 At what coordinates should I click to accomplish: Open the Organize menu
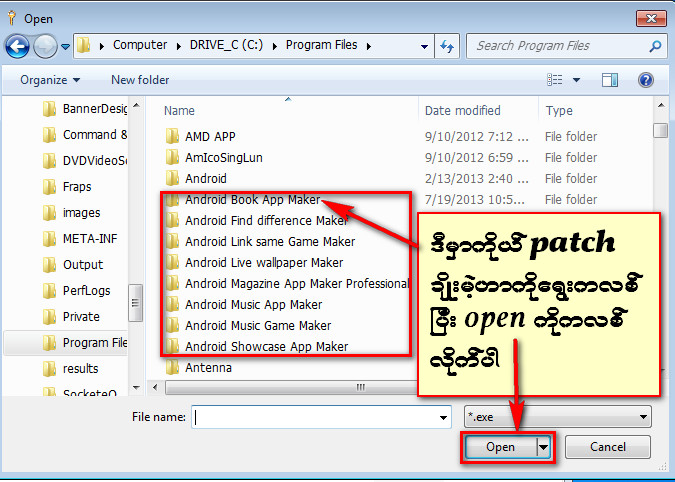pyautogui.click(x=50, y=80)
